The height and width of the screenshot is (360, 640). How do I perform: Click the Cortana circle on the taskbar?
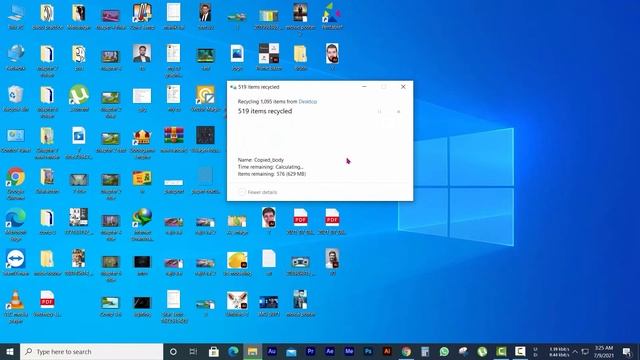coord(173,351)
